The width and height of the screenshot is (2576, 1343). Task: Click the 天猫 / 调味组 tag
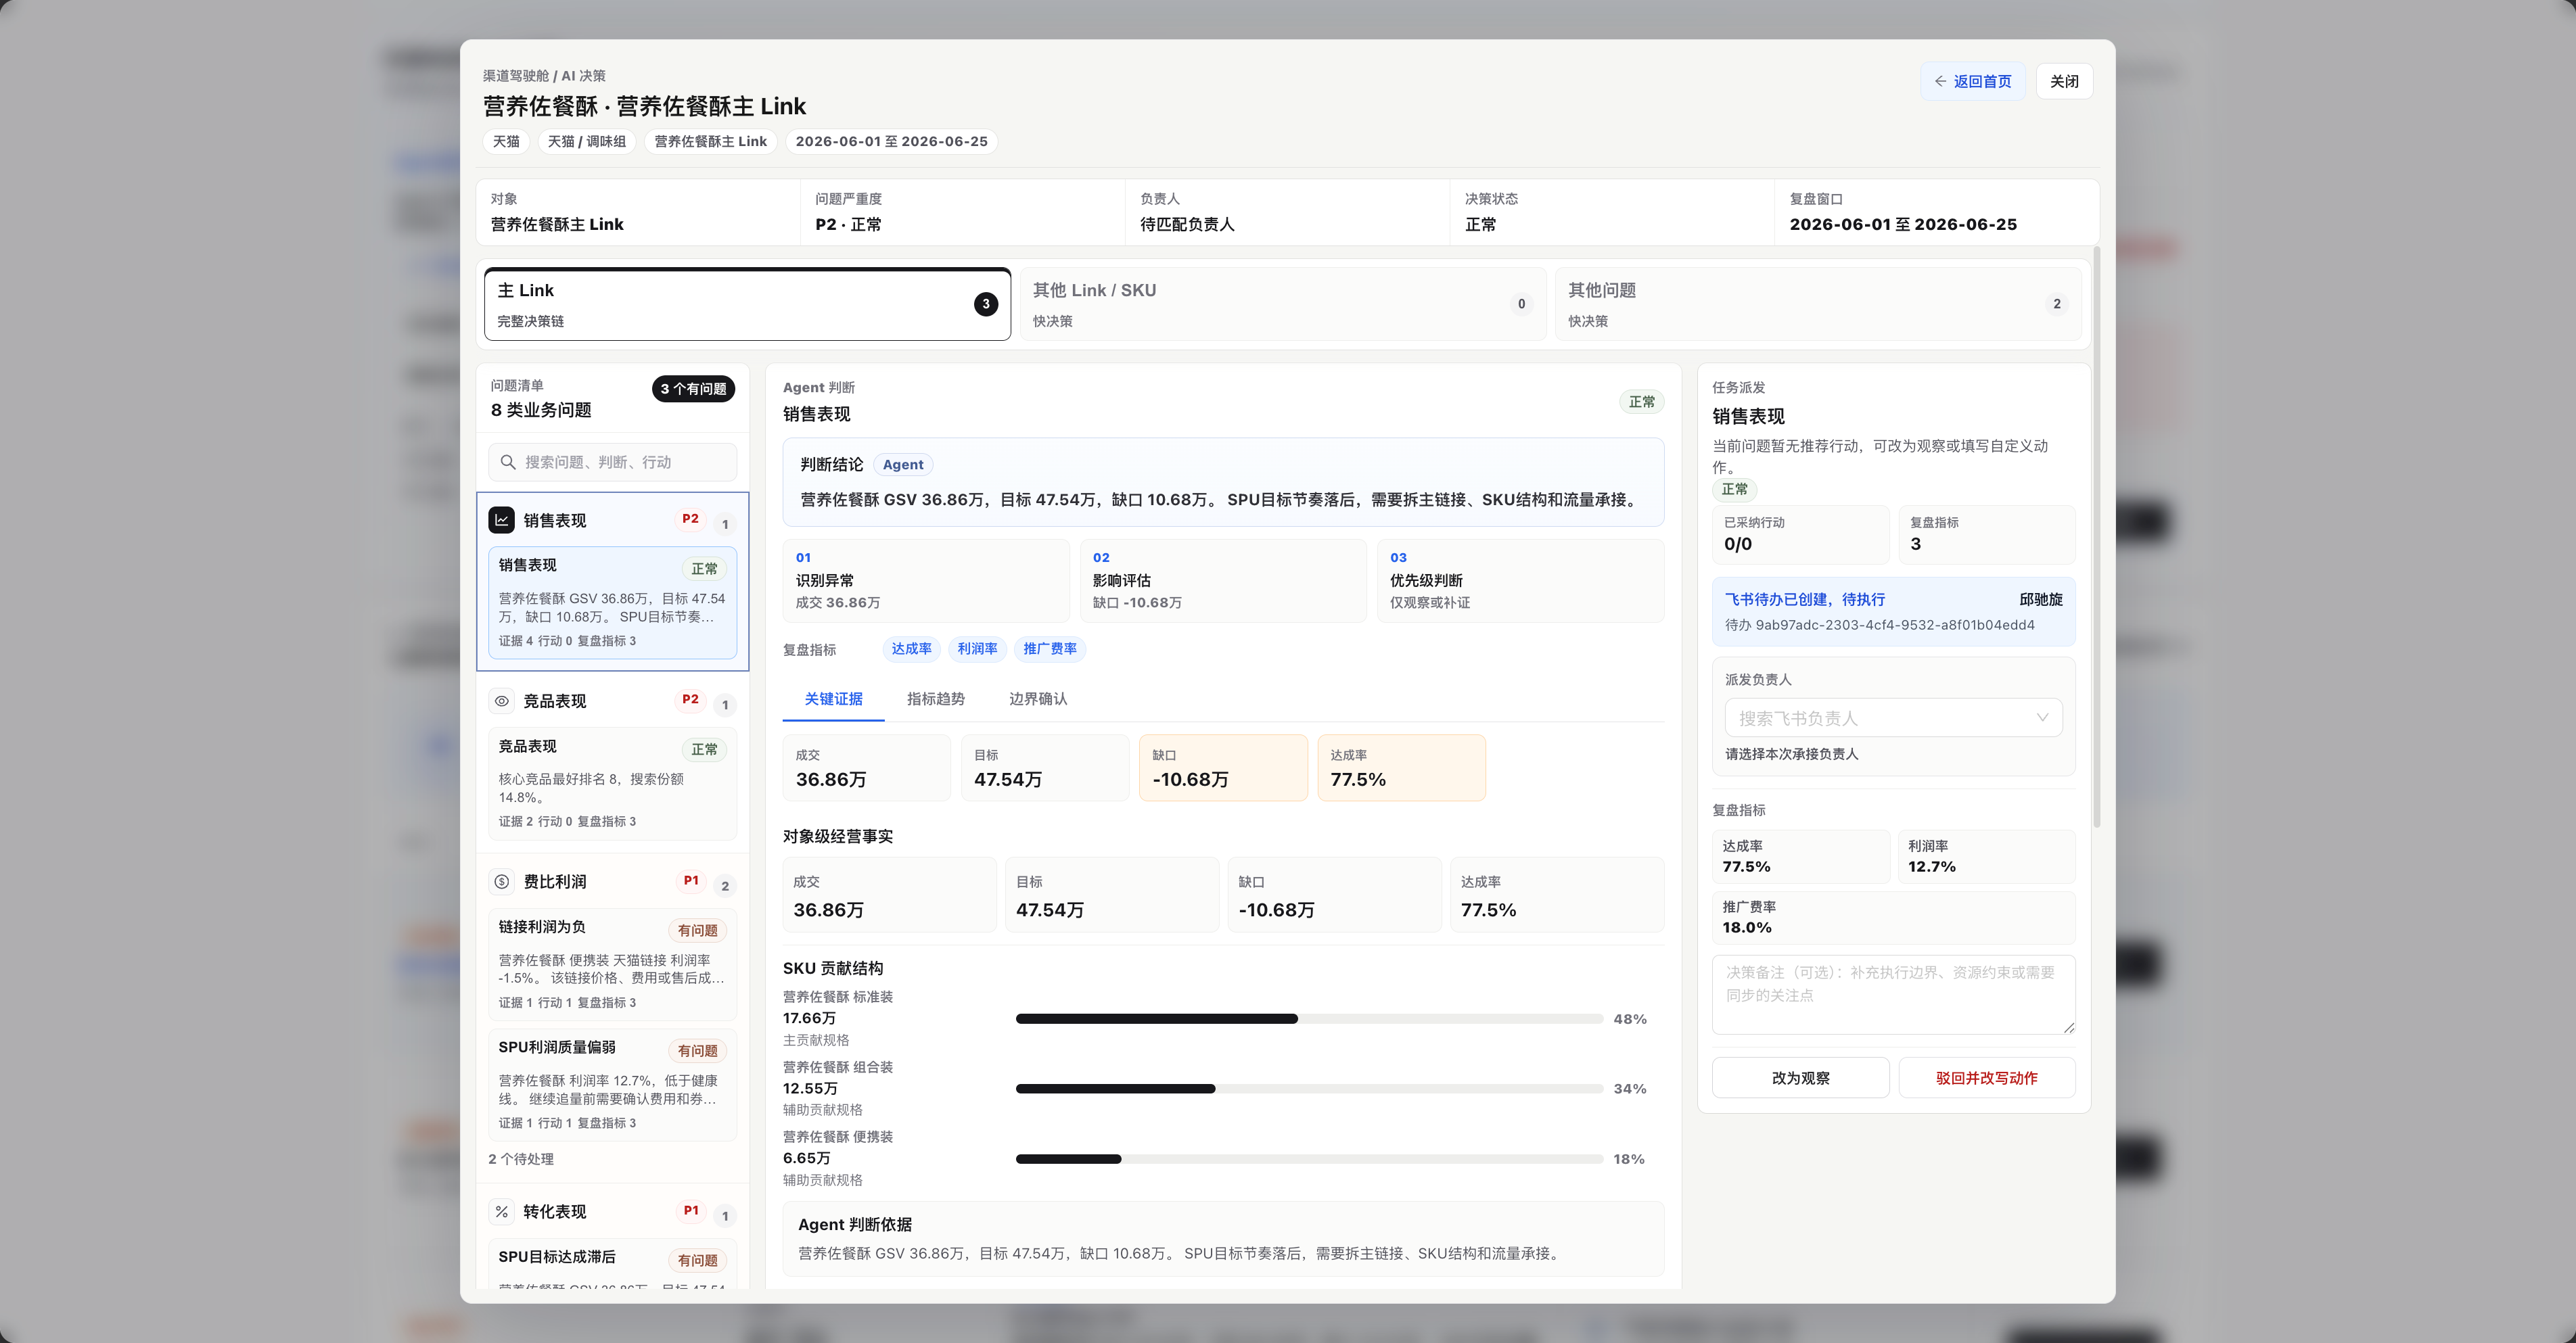pyautogui.click(x=586, y=142)
